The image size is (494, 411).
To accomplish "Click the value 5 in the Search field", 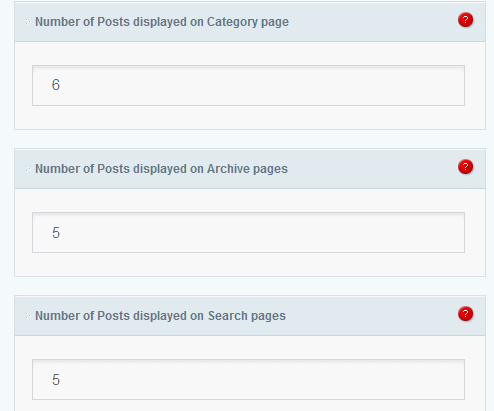I will pos(56,380).
